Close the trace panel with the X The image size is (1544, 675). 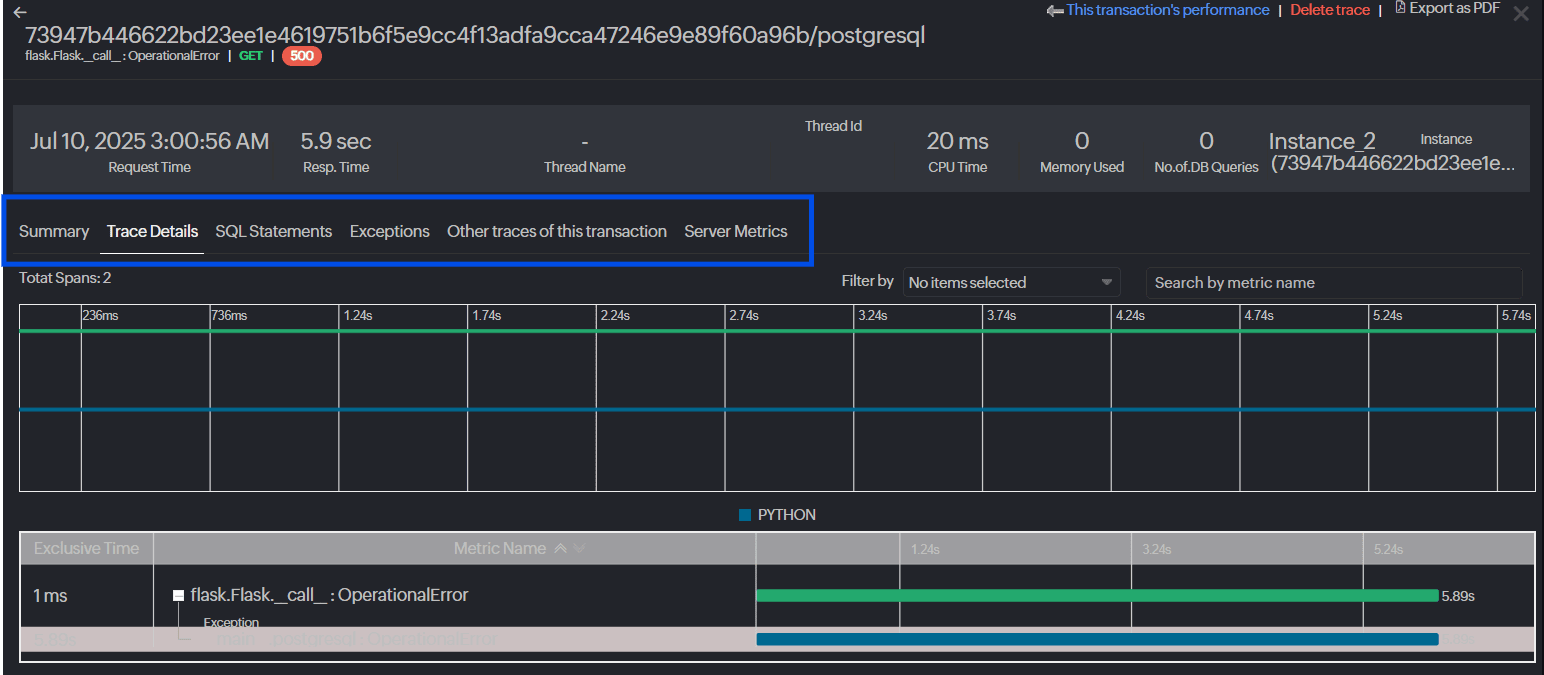pyautogui.click(x=1521, y=13)
